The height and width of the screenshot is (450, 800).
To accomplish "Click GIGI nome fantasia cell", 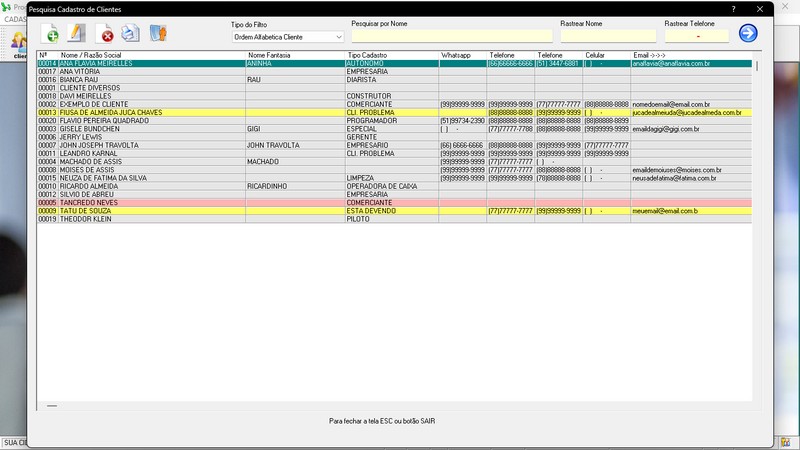I will click(295, 129).
